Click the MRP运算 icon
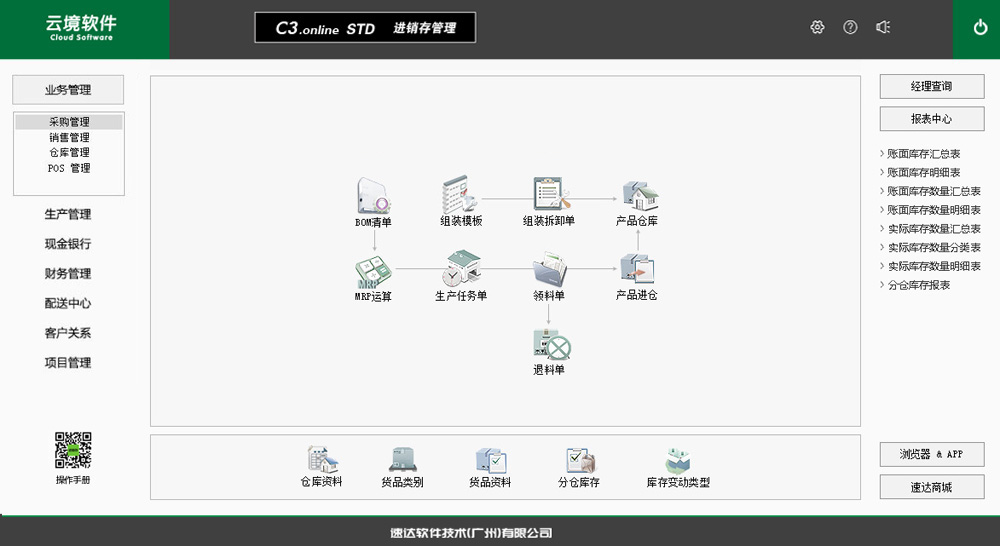 coord(373,270)
